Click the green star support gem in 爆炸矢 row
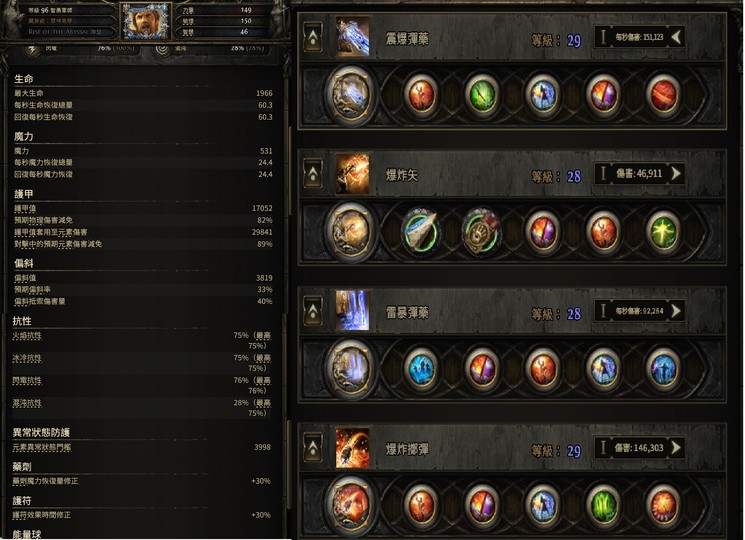The image size is (745, 540). [663, 231]
